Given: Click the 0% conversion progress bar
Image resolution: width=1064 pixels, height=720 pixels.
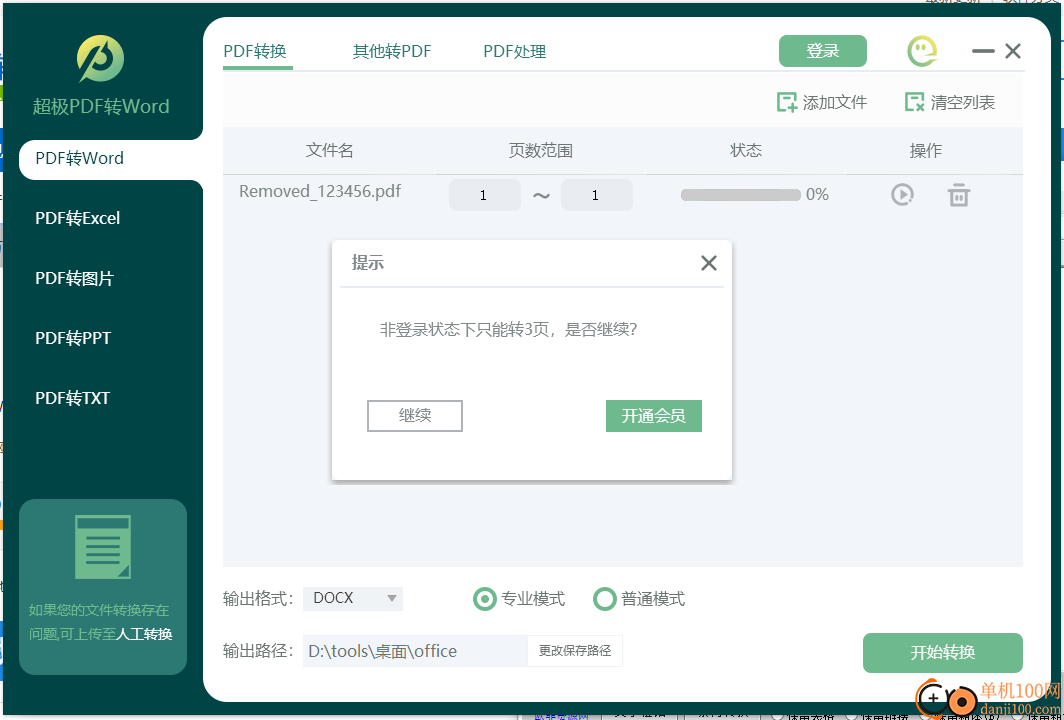Looking at the screenshot, I should click(x=740, y=195).
